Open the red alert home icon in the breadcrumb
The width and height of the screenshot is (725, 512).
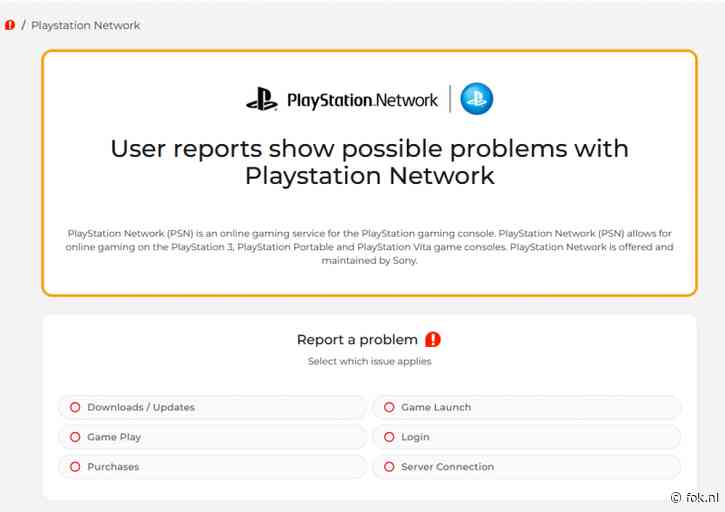click(x=10, y=25)
